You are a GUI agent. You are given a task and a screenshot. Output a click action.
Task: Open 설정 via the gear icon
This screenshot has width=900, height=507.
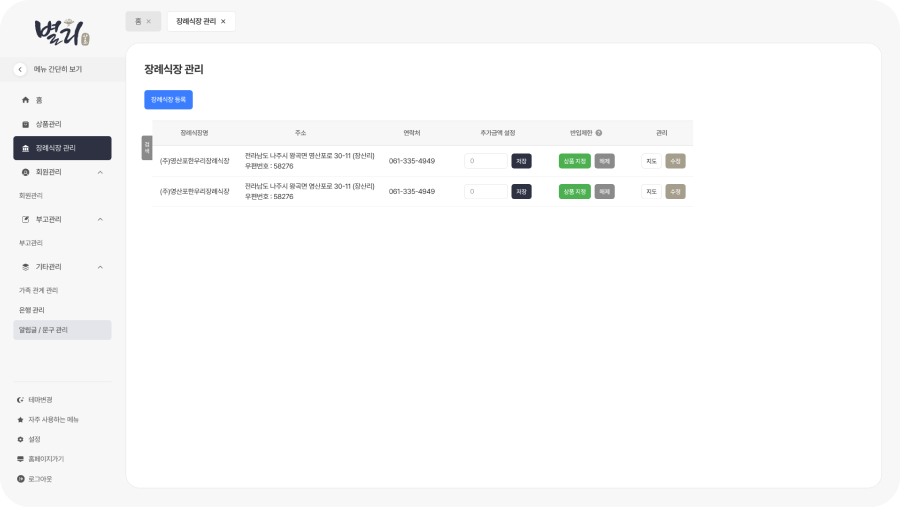point(21,439)
